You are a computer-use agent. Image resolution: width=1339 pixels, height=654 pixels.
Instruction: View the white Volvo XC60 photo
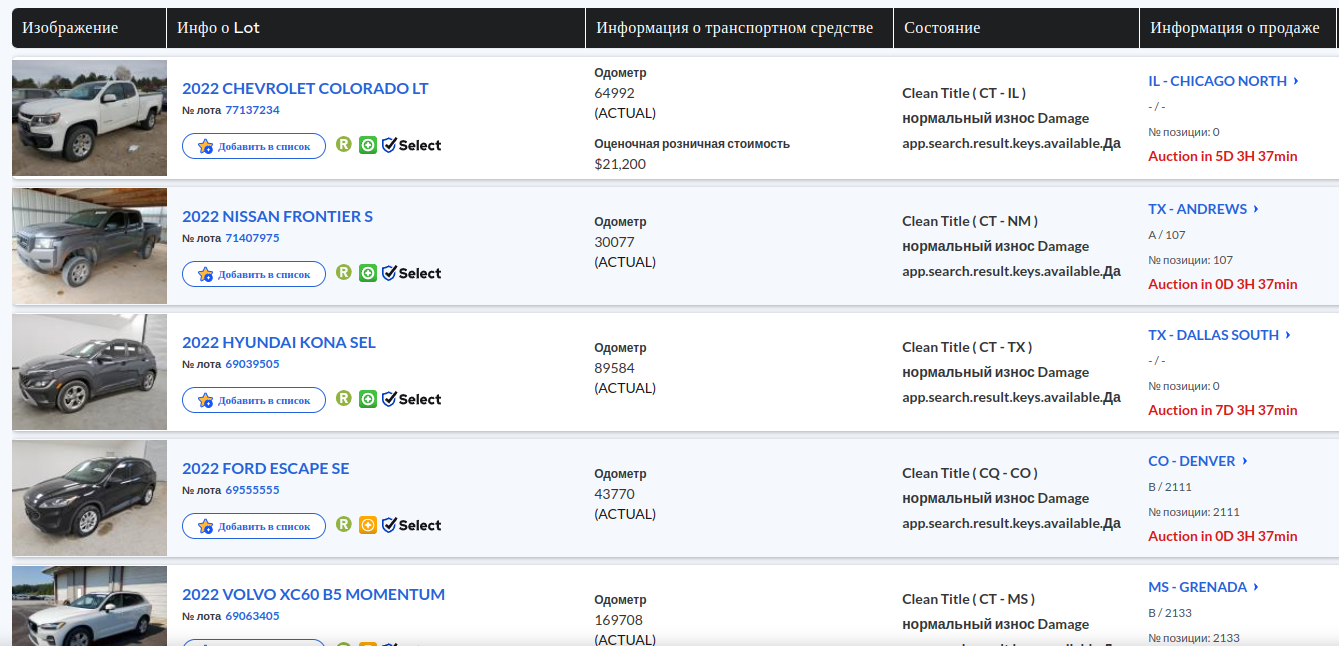point(90,606)
